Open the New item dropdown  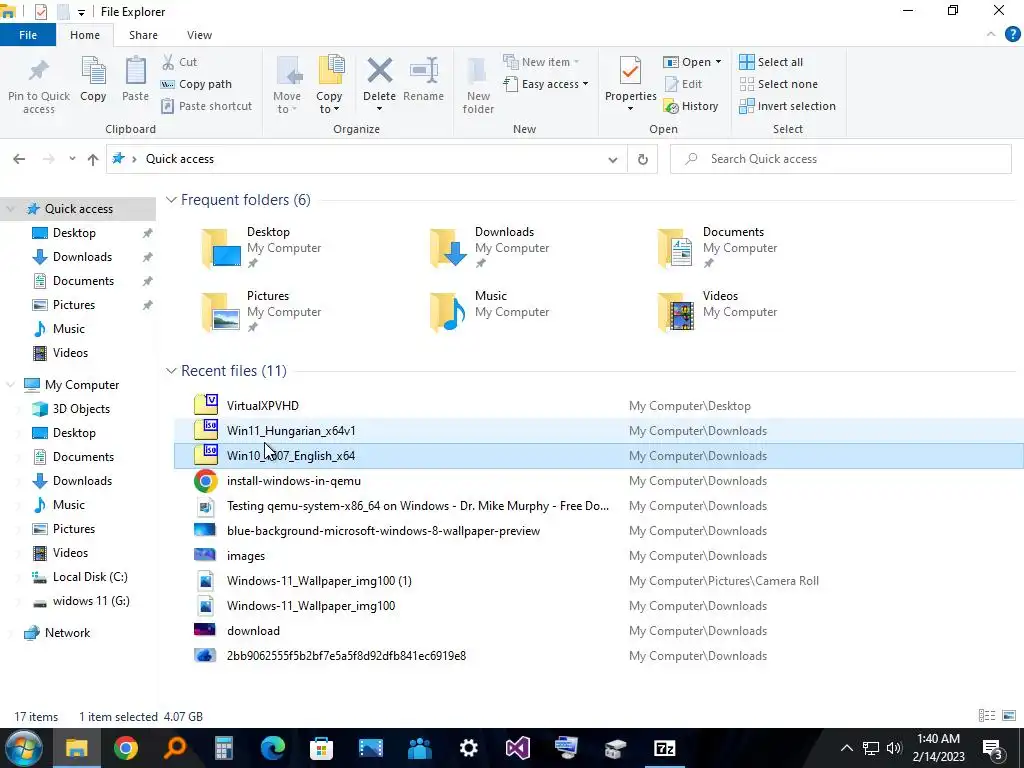pyautogui.click(x=541, y=62)
